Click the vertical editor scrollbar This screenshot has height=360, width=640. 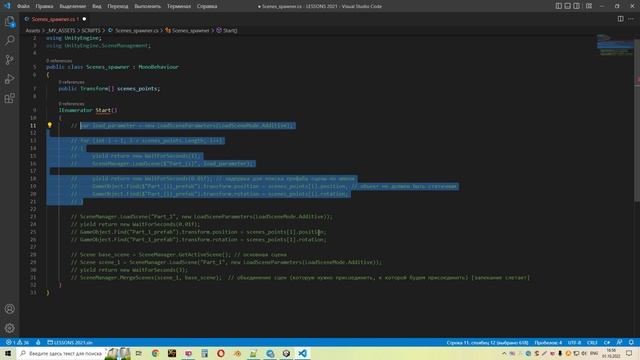pos(637,120)
